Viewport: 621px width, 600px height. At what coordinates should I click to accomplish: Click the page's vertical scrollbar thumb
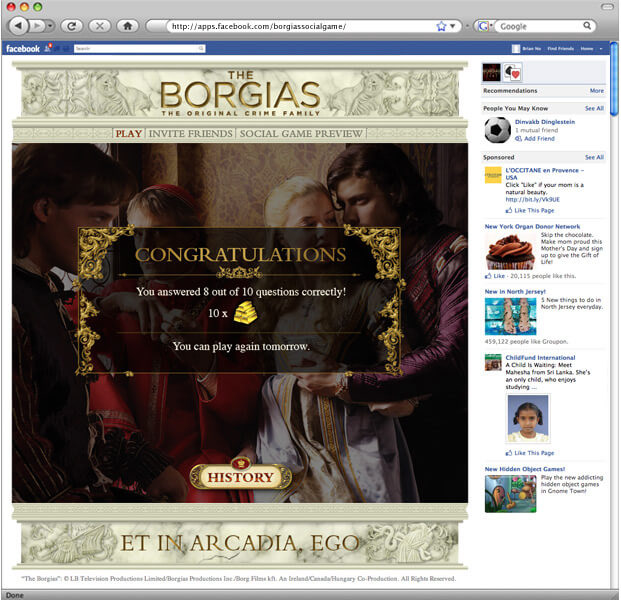[x=614, y=78]
